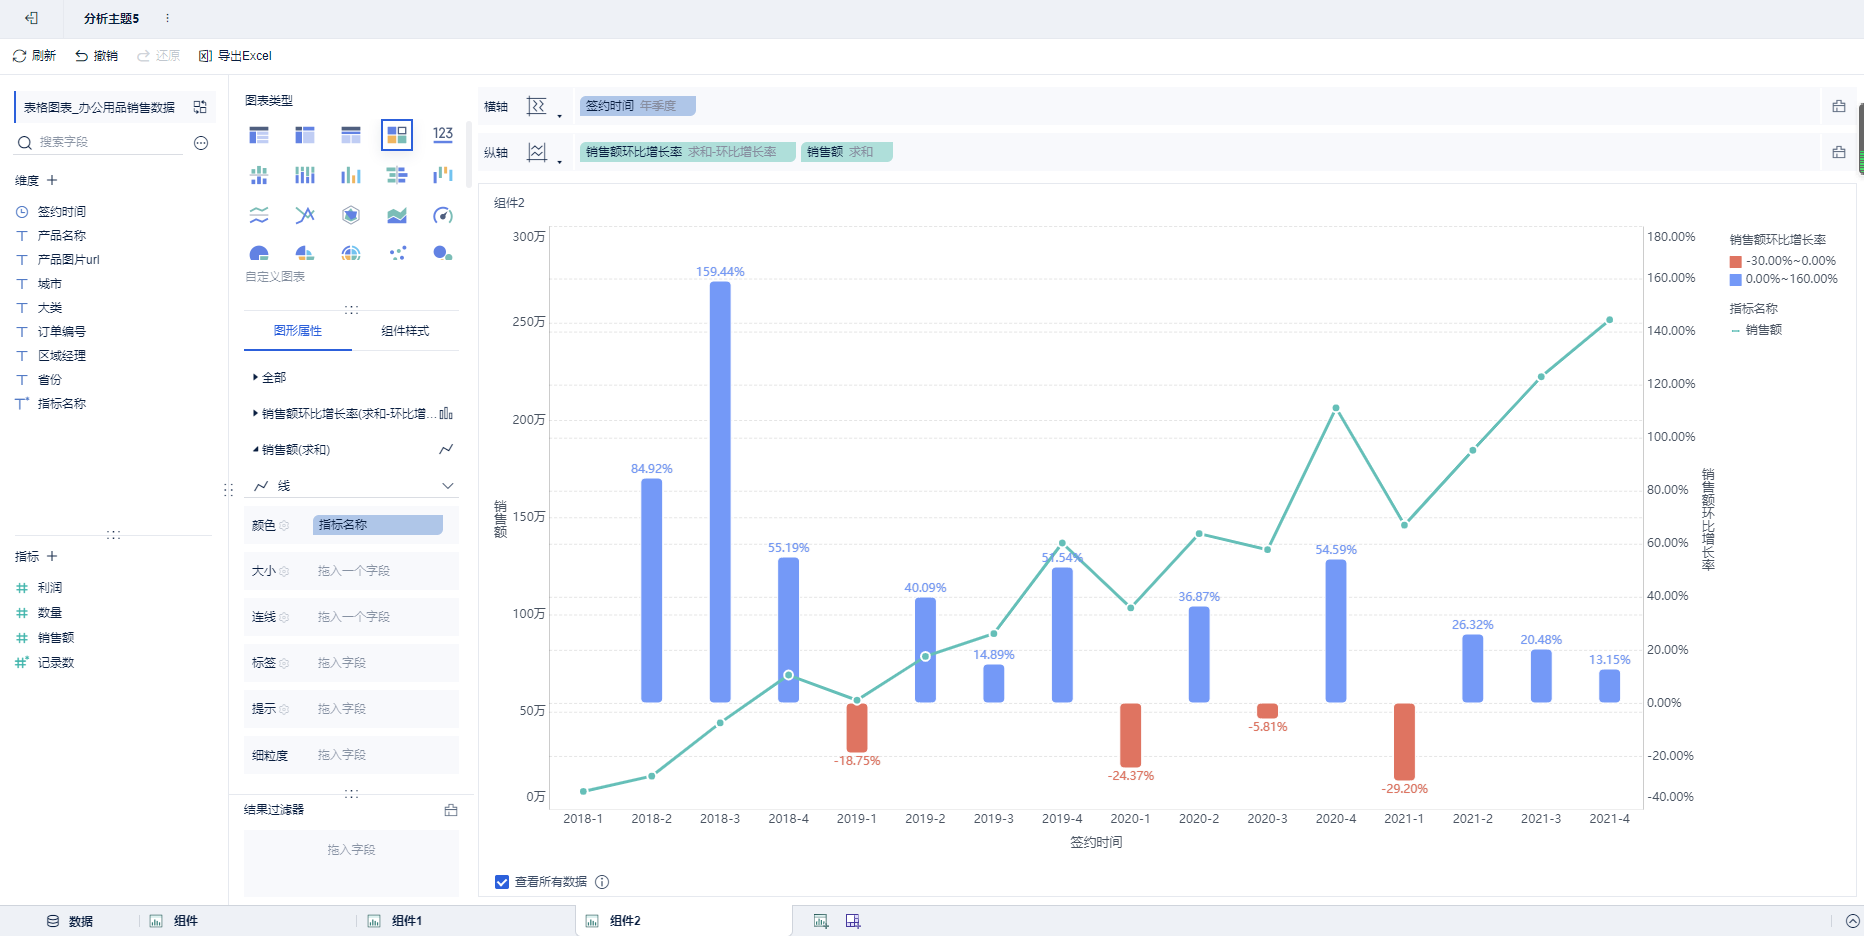Switch to the 组件样式 tab

pos(405,331)
